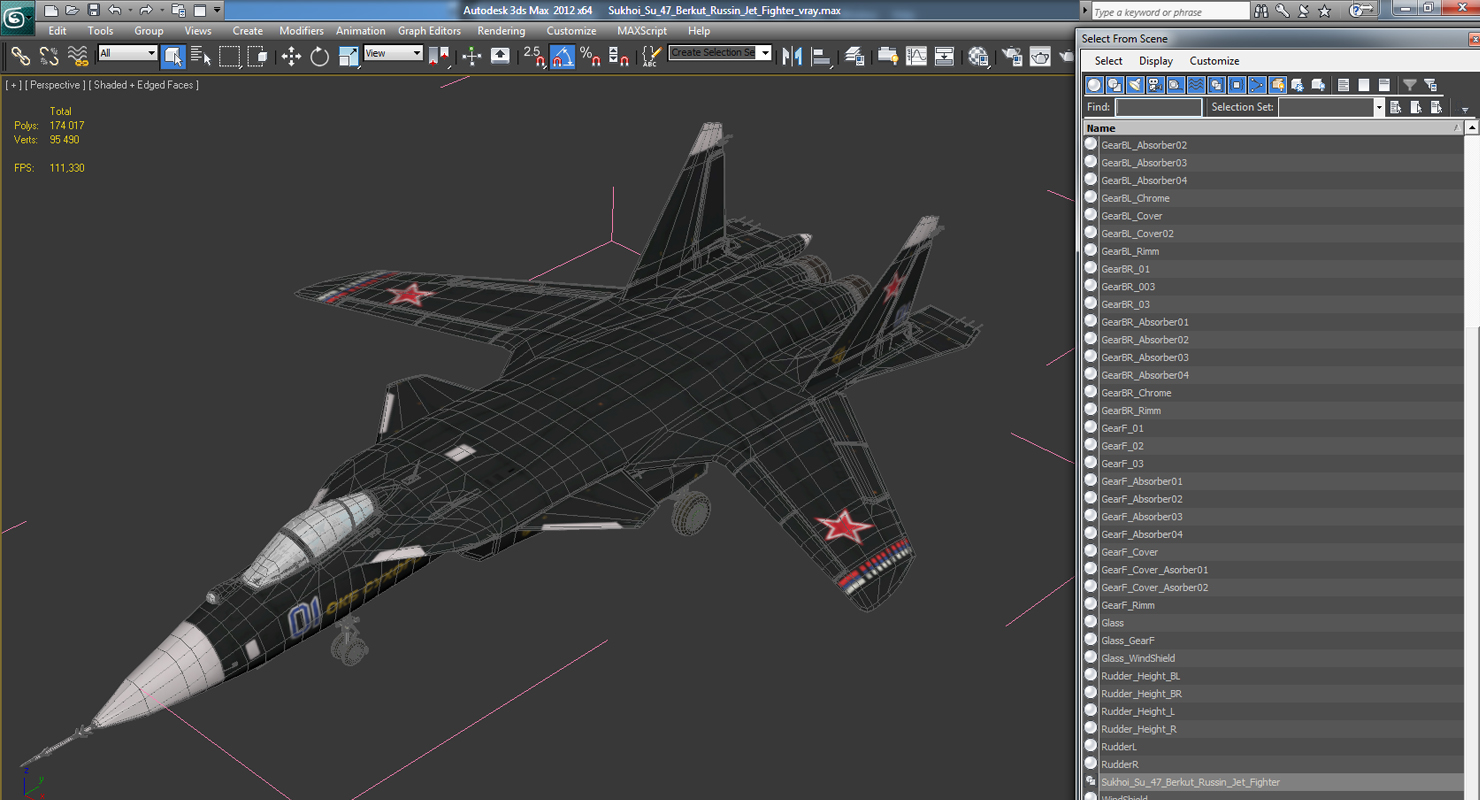The image size is (1480, 800).
Task: Click the Open File icon
Action: pos(72,10)
